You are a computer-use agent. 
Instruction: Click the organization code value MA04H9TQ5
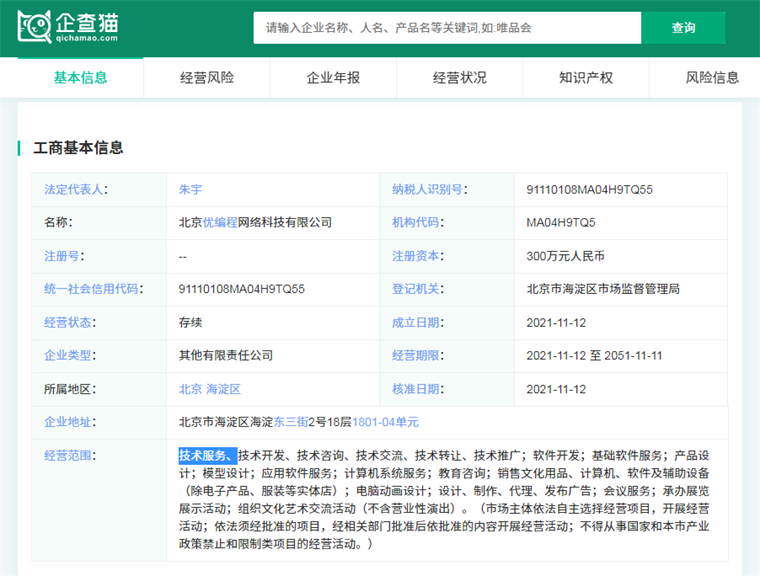pyautogui.click(x=561, y=223)
